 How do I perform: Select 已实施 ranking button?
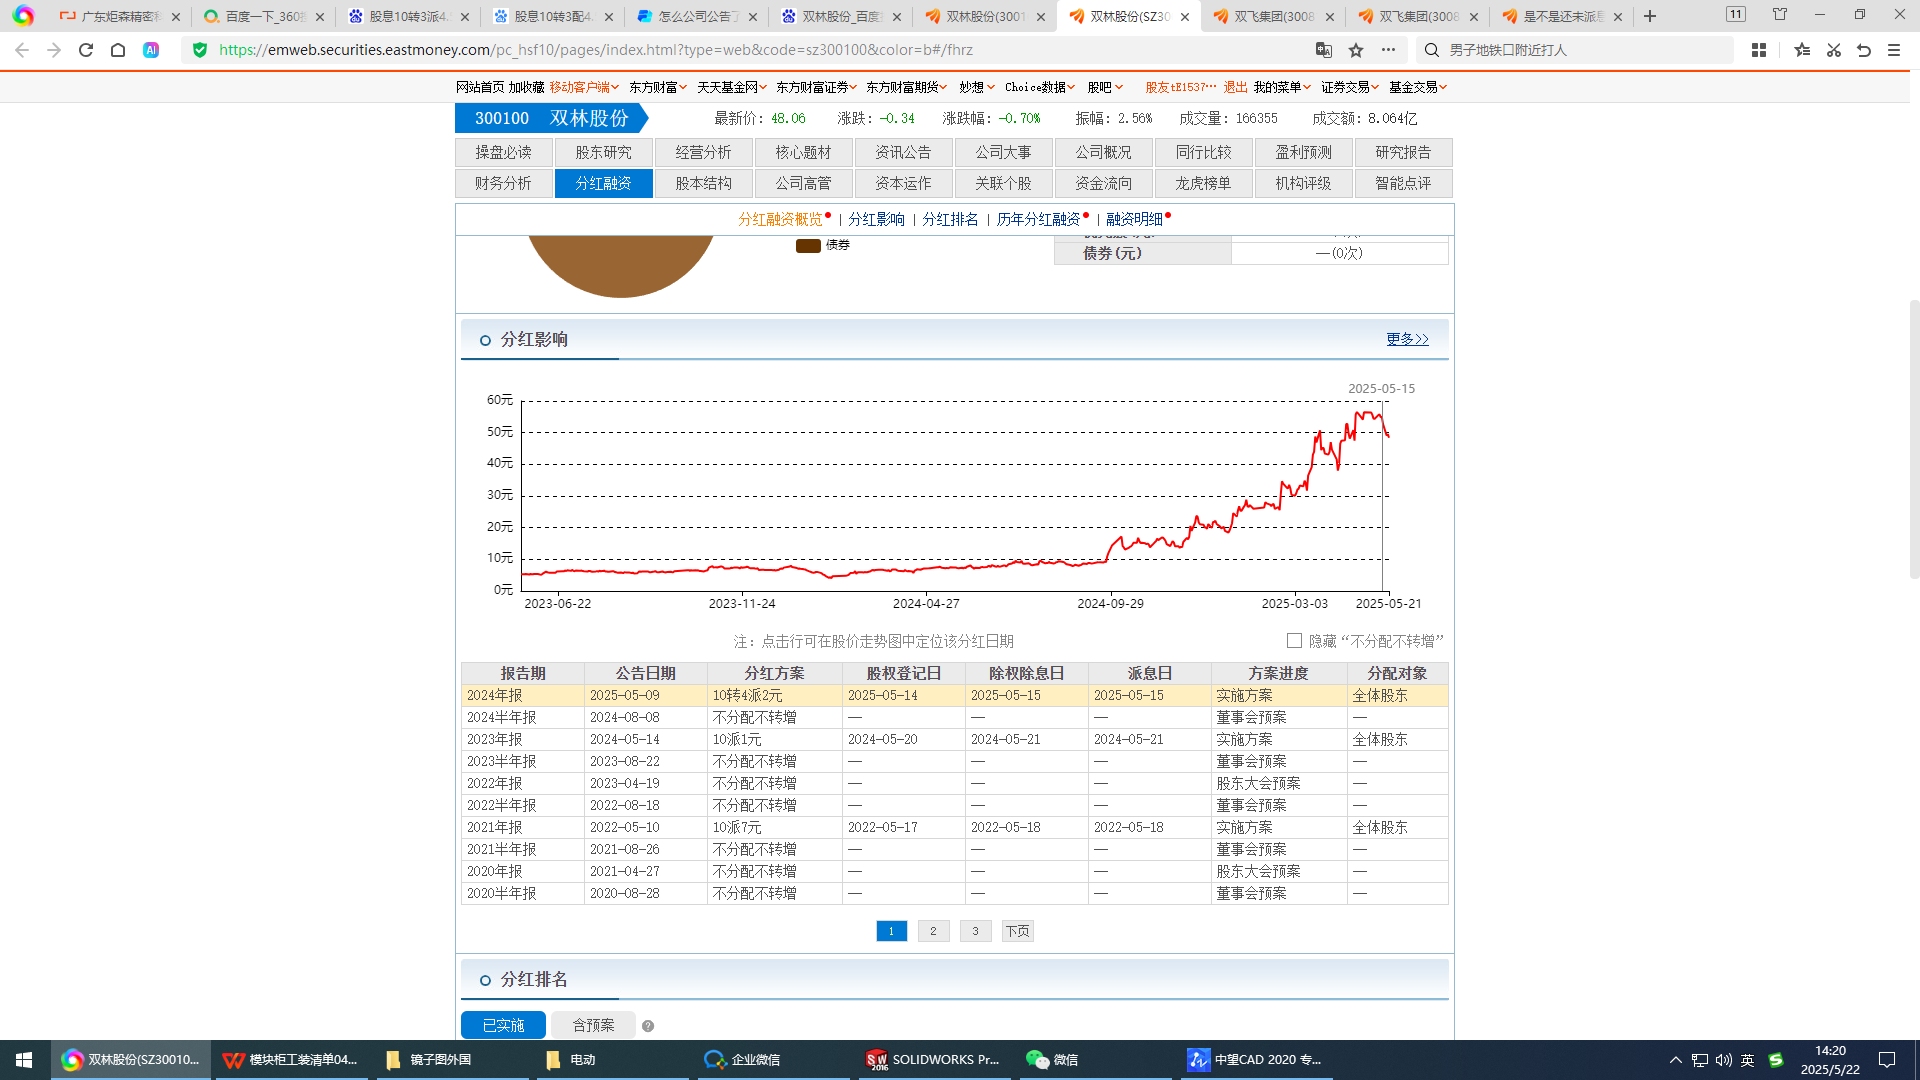503,1026
